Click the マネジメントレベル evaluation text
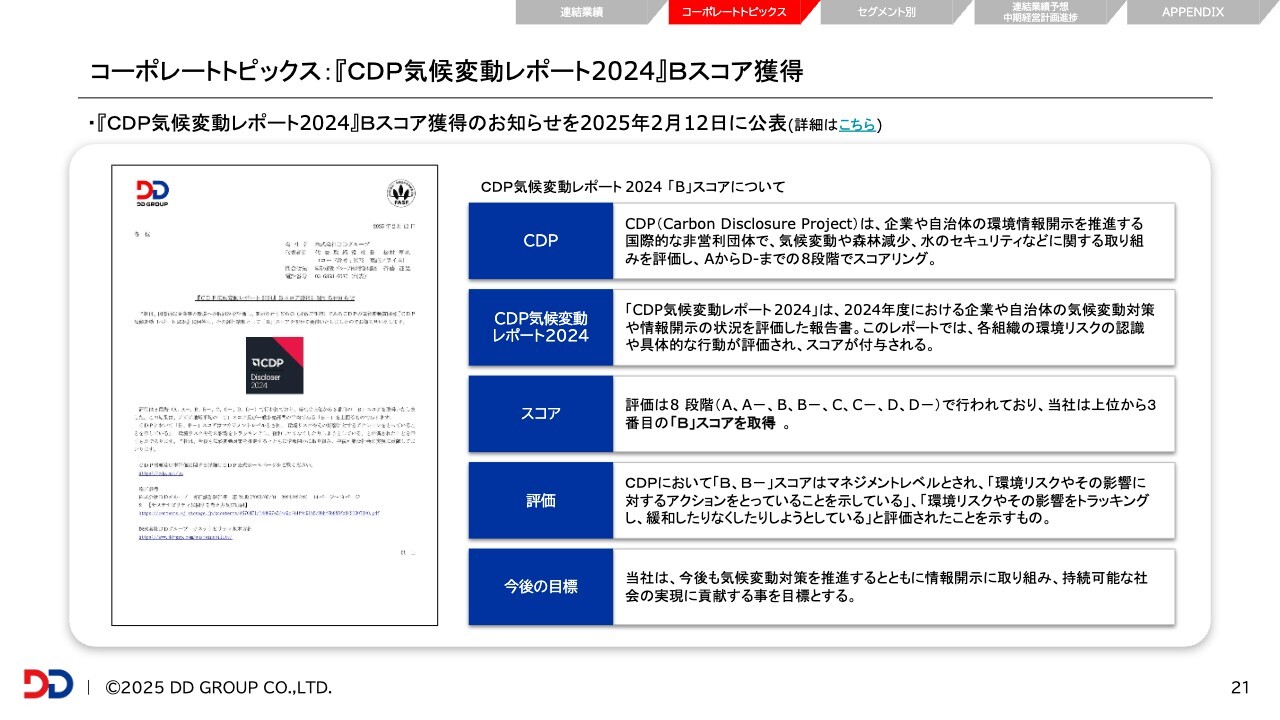Screen dimensions: 1280x720 (887, 500)
